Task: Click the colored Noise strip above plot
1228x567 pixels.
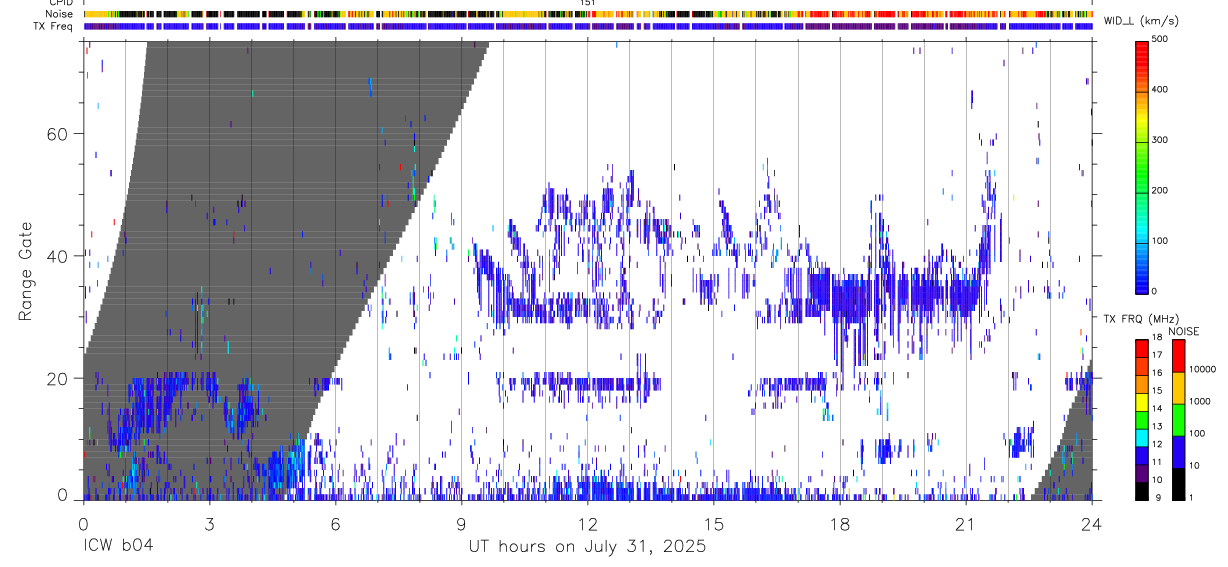Action: click(x=587, y=14)
